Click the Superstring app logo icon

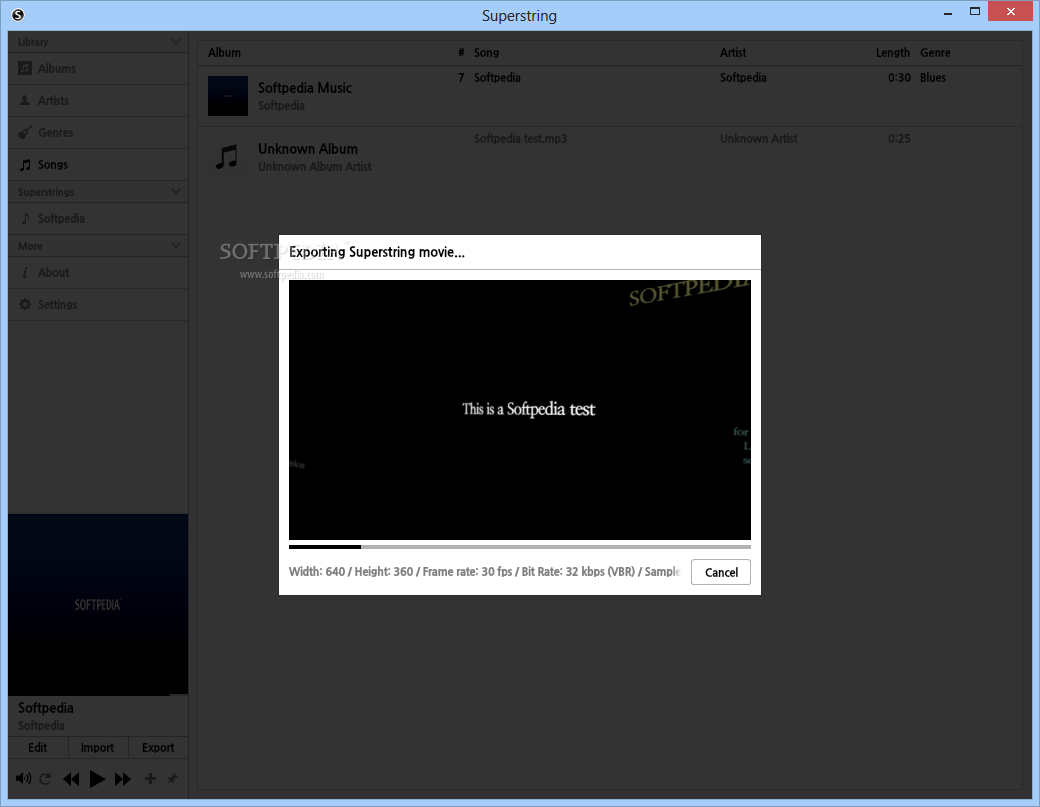coord(18,15)
